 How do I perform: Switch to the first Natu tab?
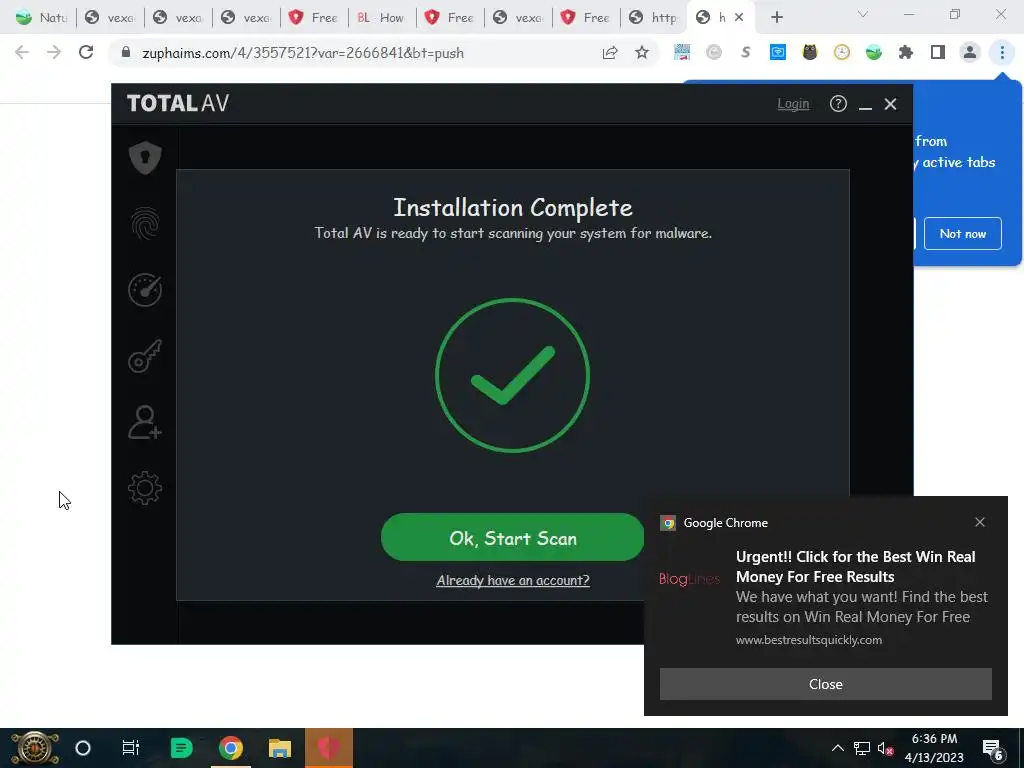42,18
